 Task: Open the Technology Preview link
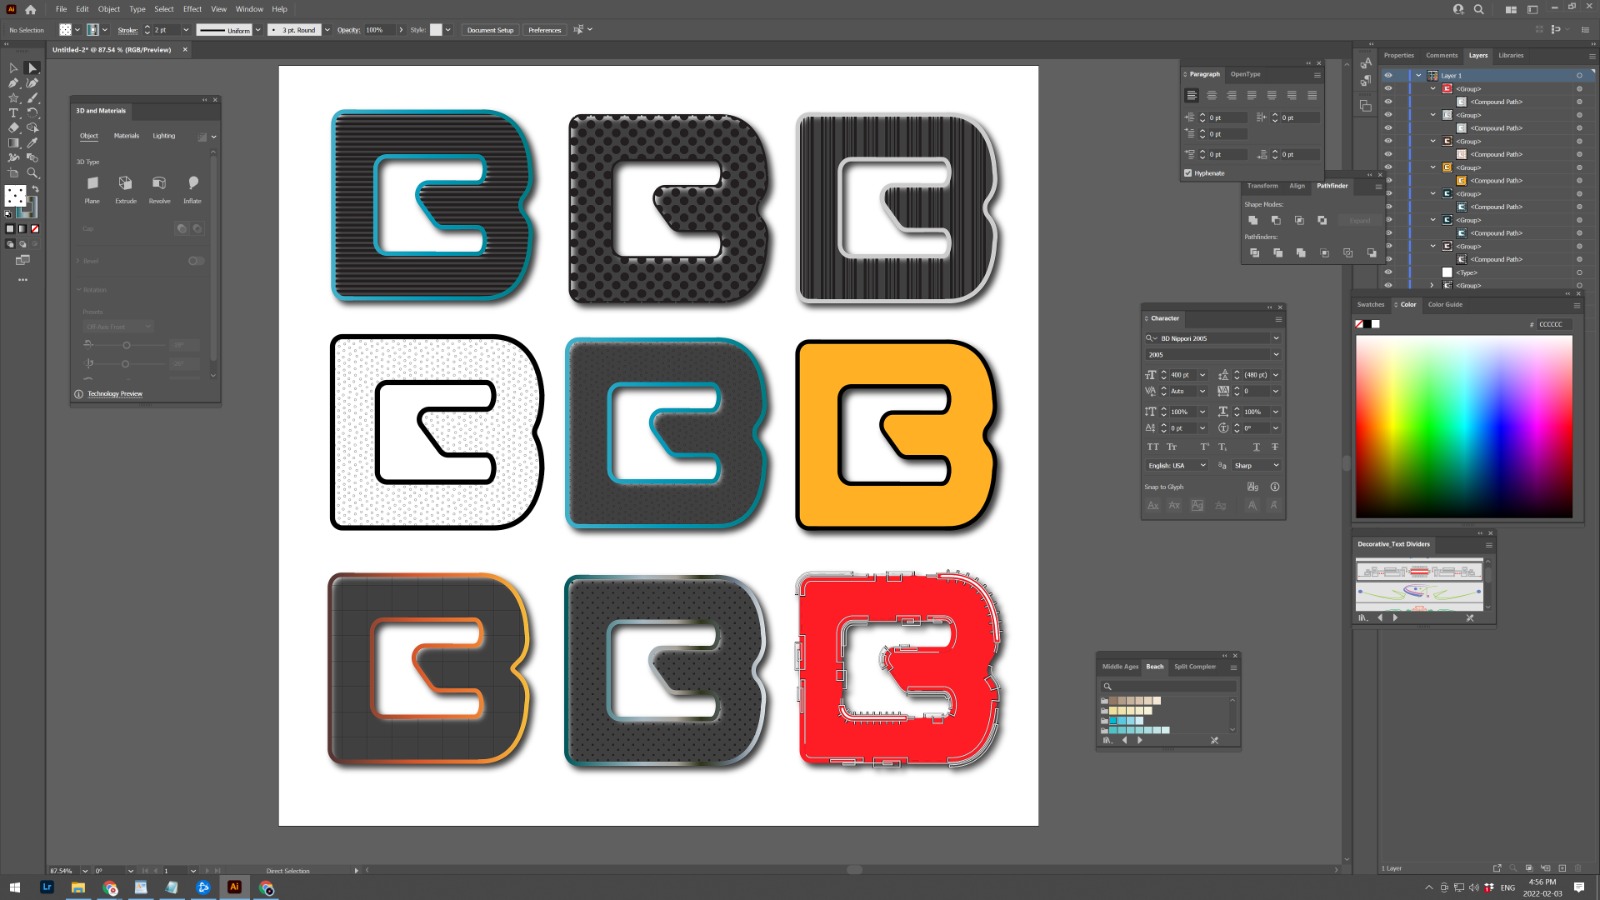[x=115, y=394]
